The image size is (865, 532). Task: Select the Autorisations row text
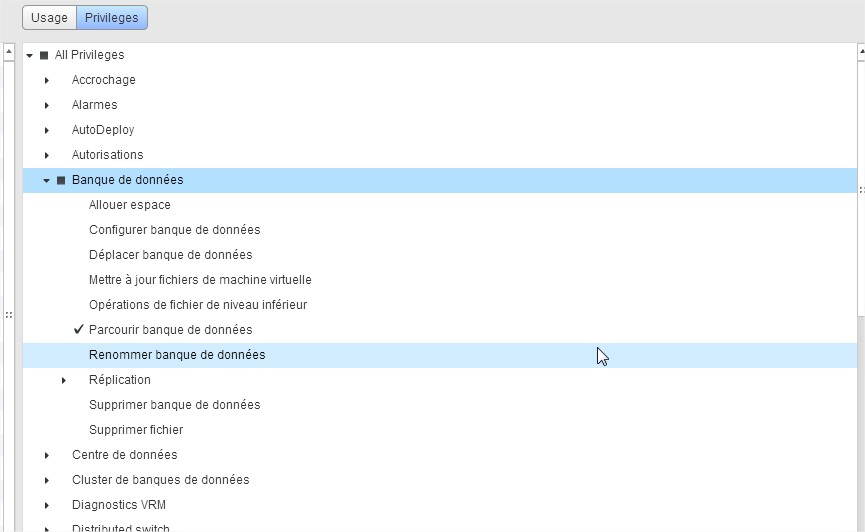tap(108, 155)
